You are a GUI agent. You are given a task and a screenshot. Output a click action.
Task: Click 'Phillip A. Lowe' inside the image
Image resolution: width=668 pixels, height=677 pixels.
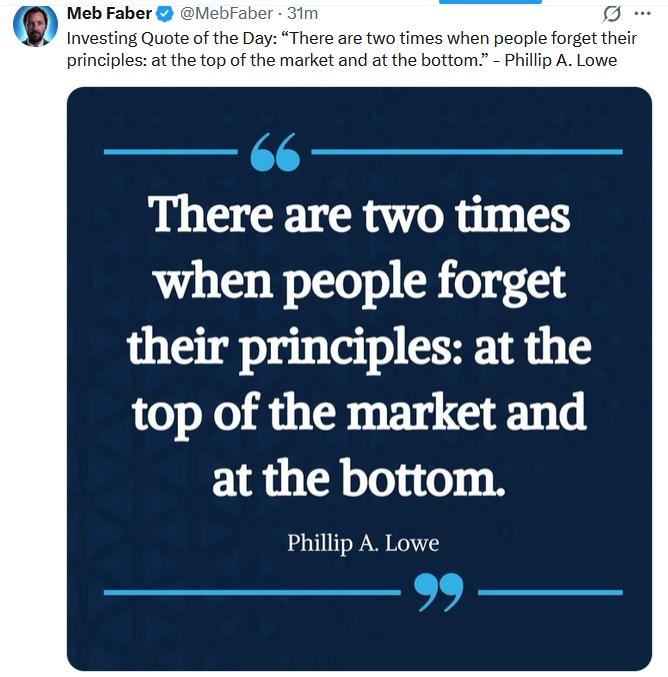[x=363, y=543]
